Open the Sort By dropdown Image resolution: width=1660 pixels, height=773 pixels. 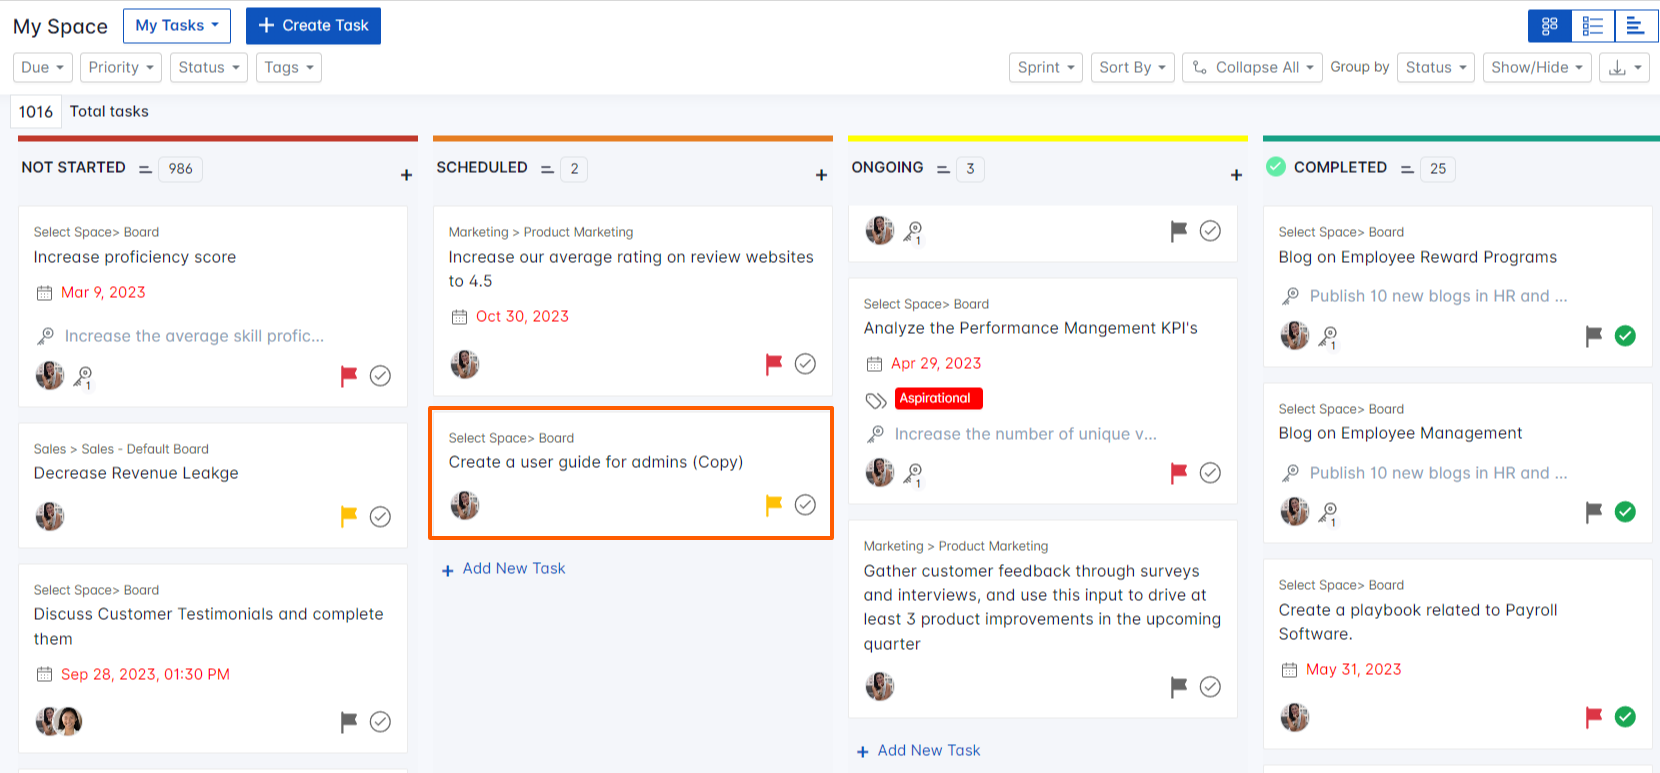coord(1132,67)
